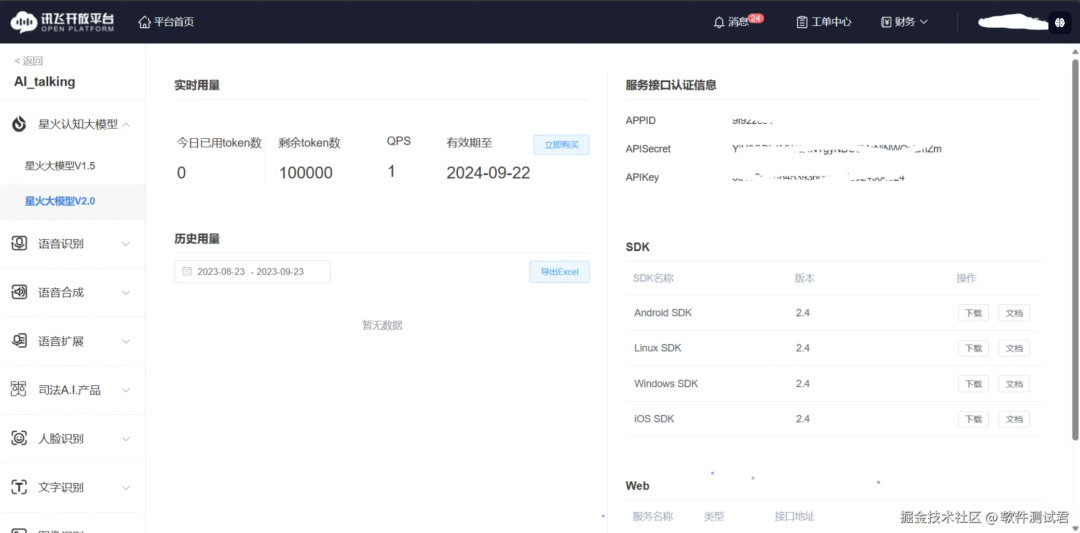1080x533 pixels.
Task: Click the 今日已用token数 label
Action: (x=219, y=143)
